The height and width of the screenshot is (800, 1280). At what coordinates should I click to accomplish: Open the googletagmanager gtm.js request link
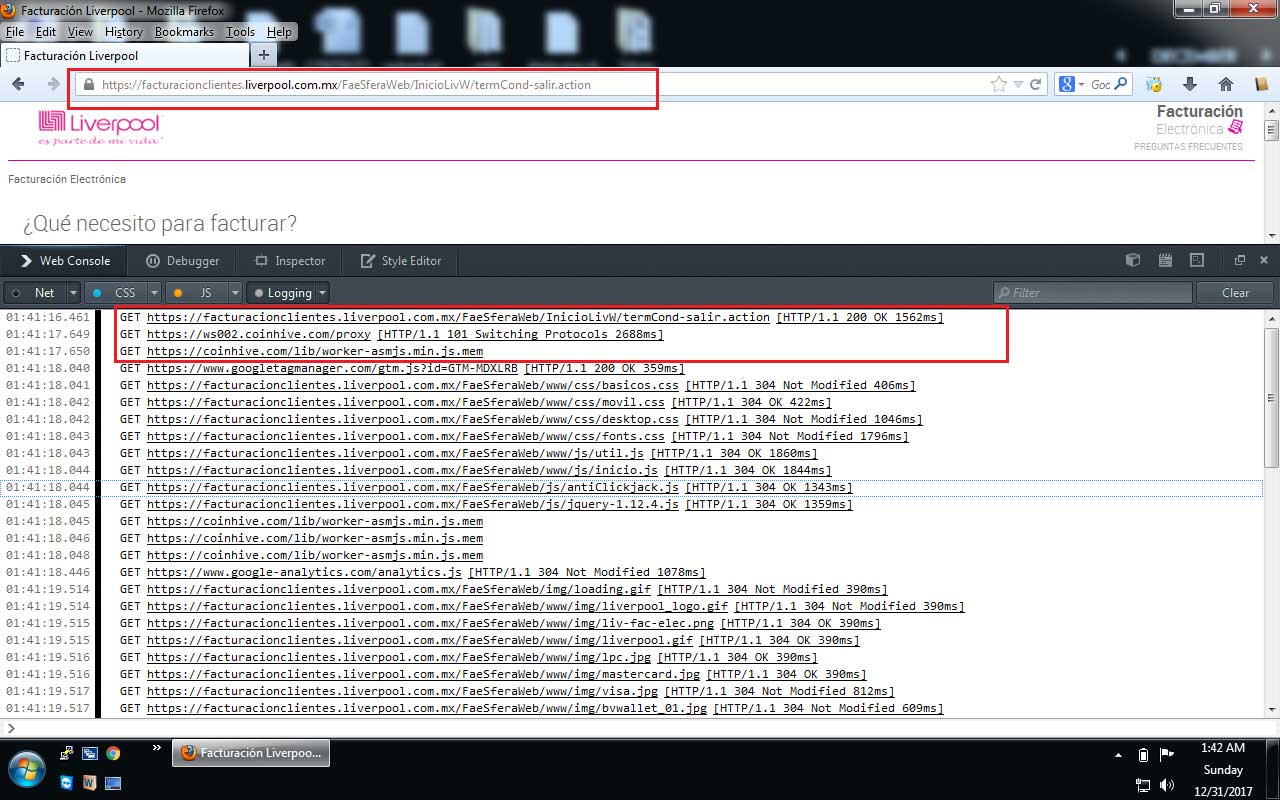pyautogui.click(x=332, y=368)
